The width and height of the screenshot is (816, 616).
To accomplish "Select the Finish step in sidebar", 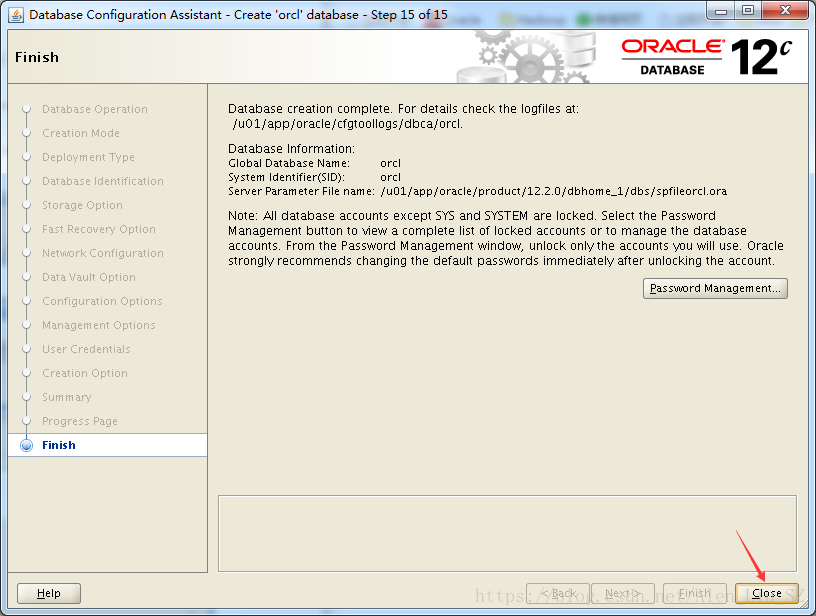I will click(108, 445).
